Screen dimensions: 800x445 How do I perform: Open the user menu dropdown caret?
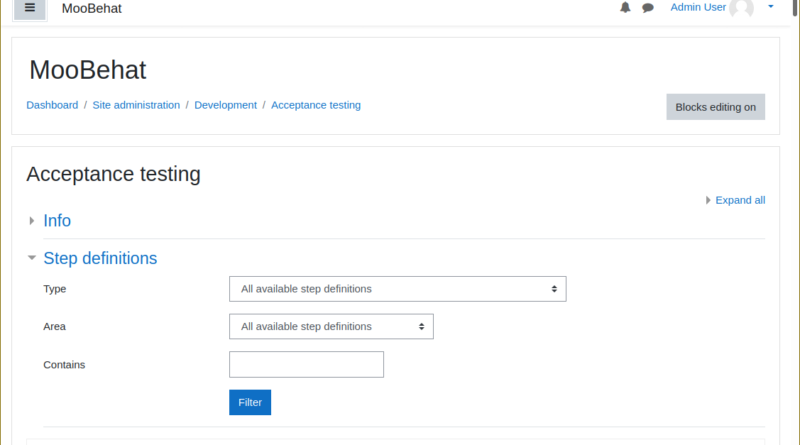[771, 7]
